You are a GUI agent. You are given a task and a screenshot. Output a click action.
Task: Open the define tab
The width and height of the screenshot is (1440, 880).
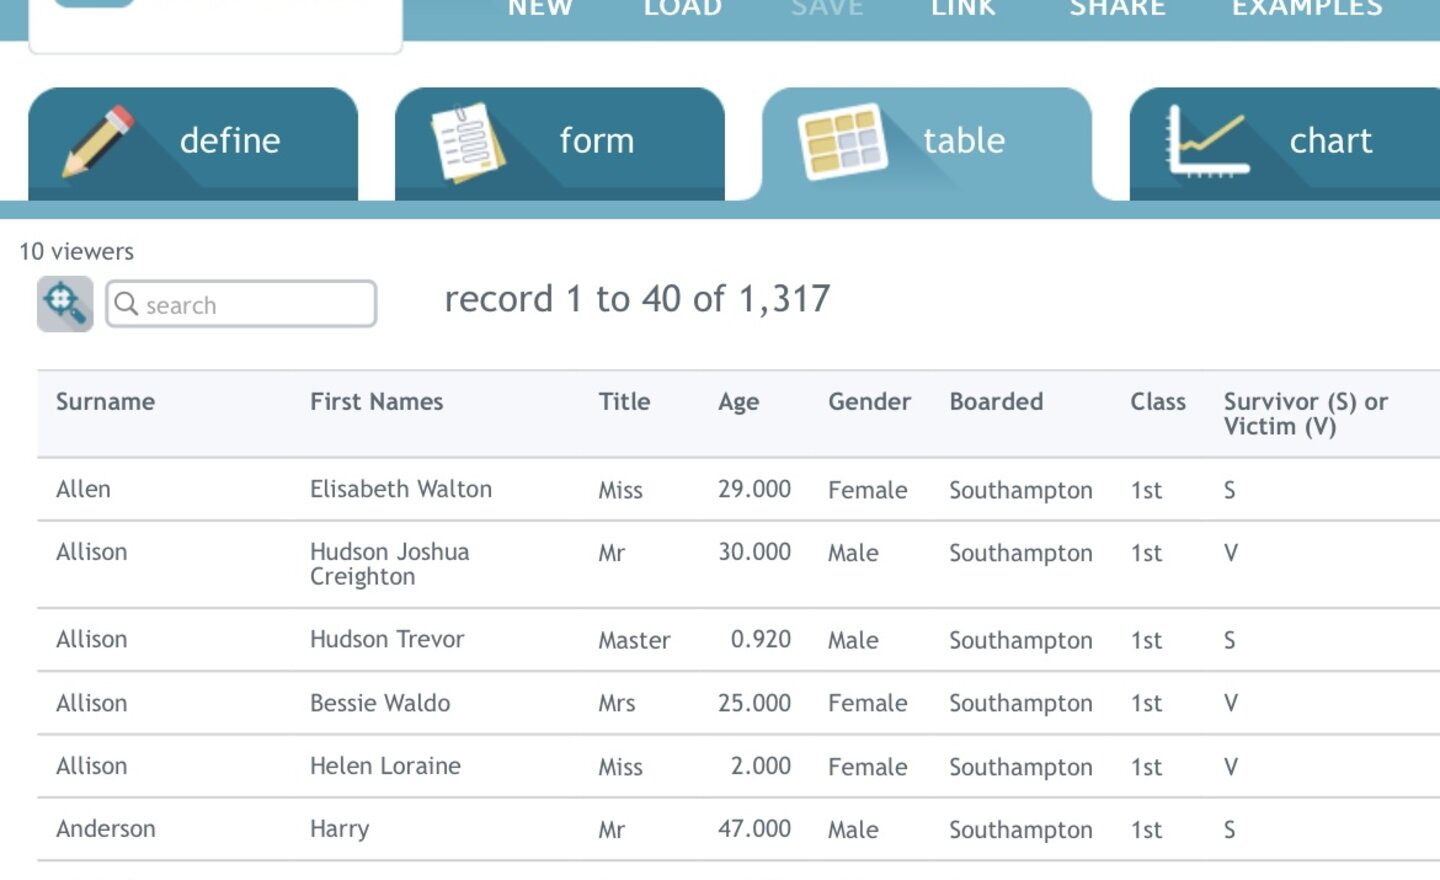point(229,141)
